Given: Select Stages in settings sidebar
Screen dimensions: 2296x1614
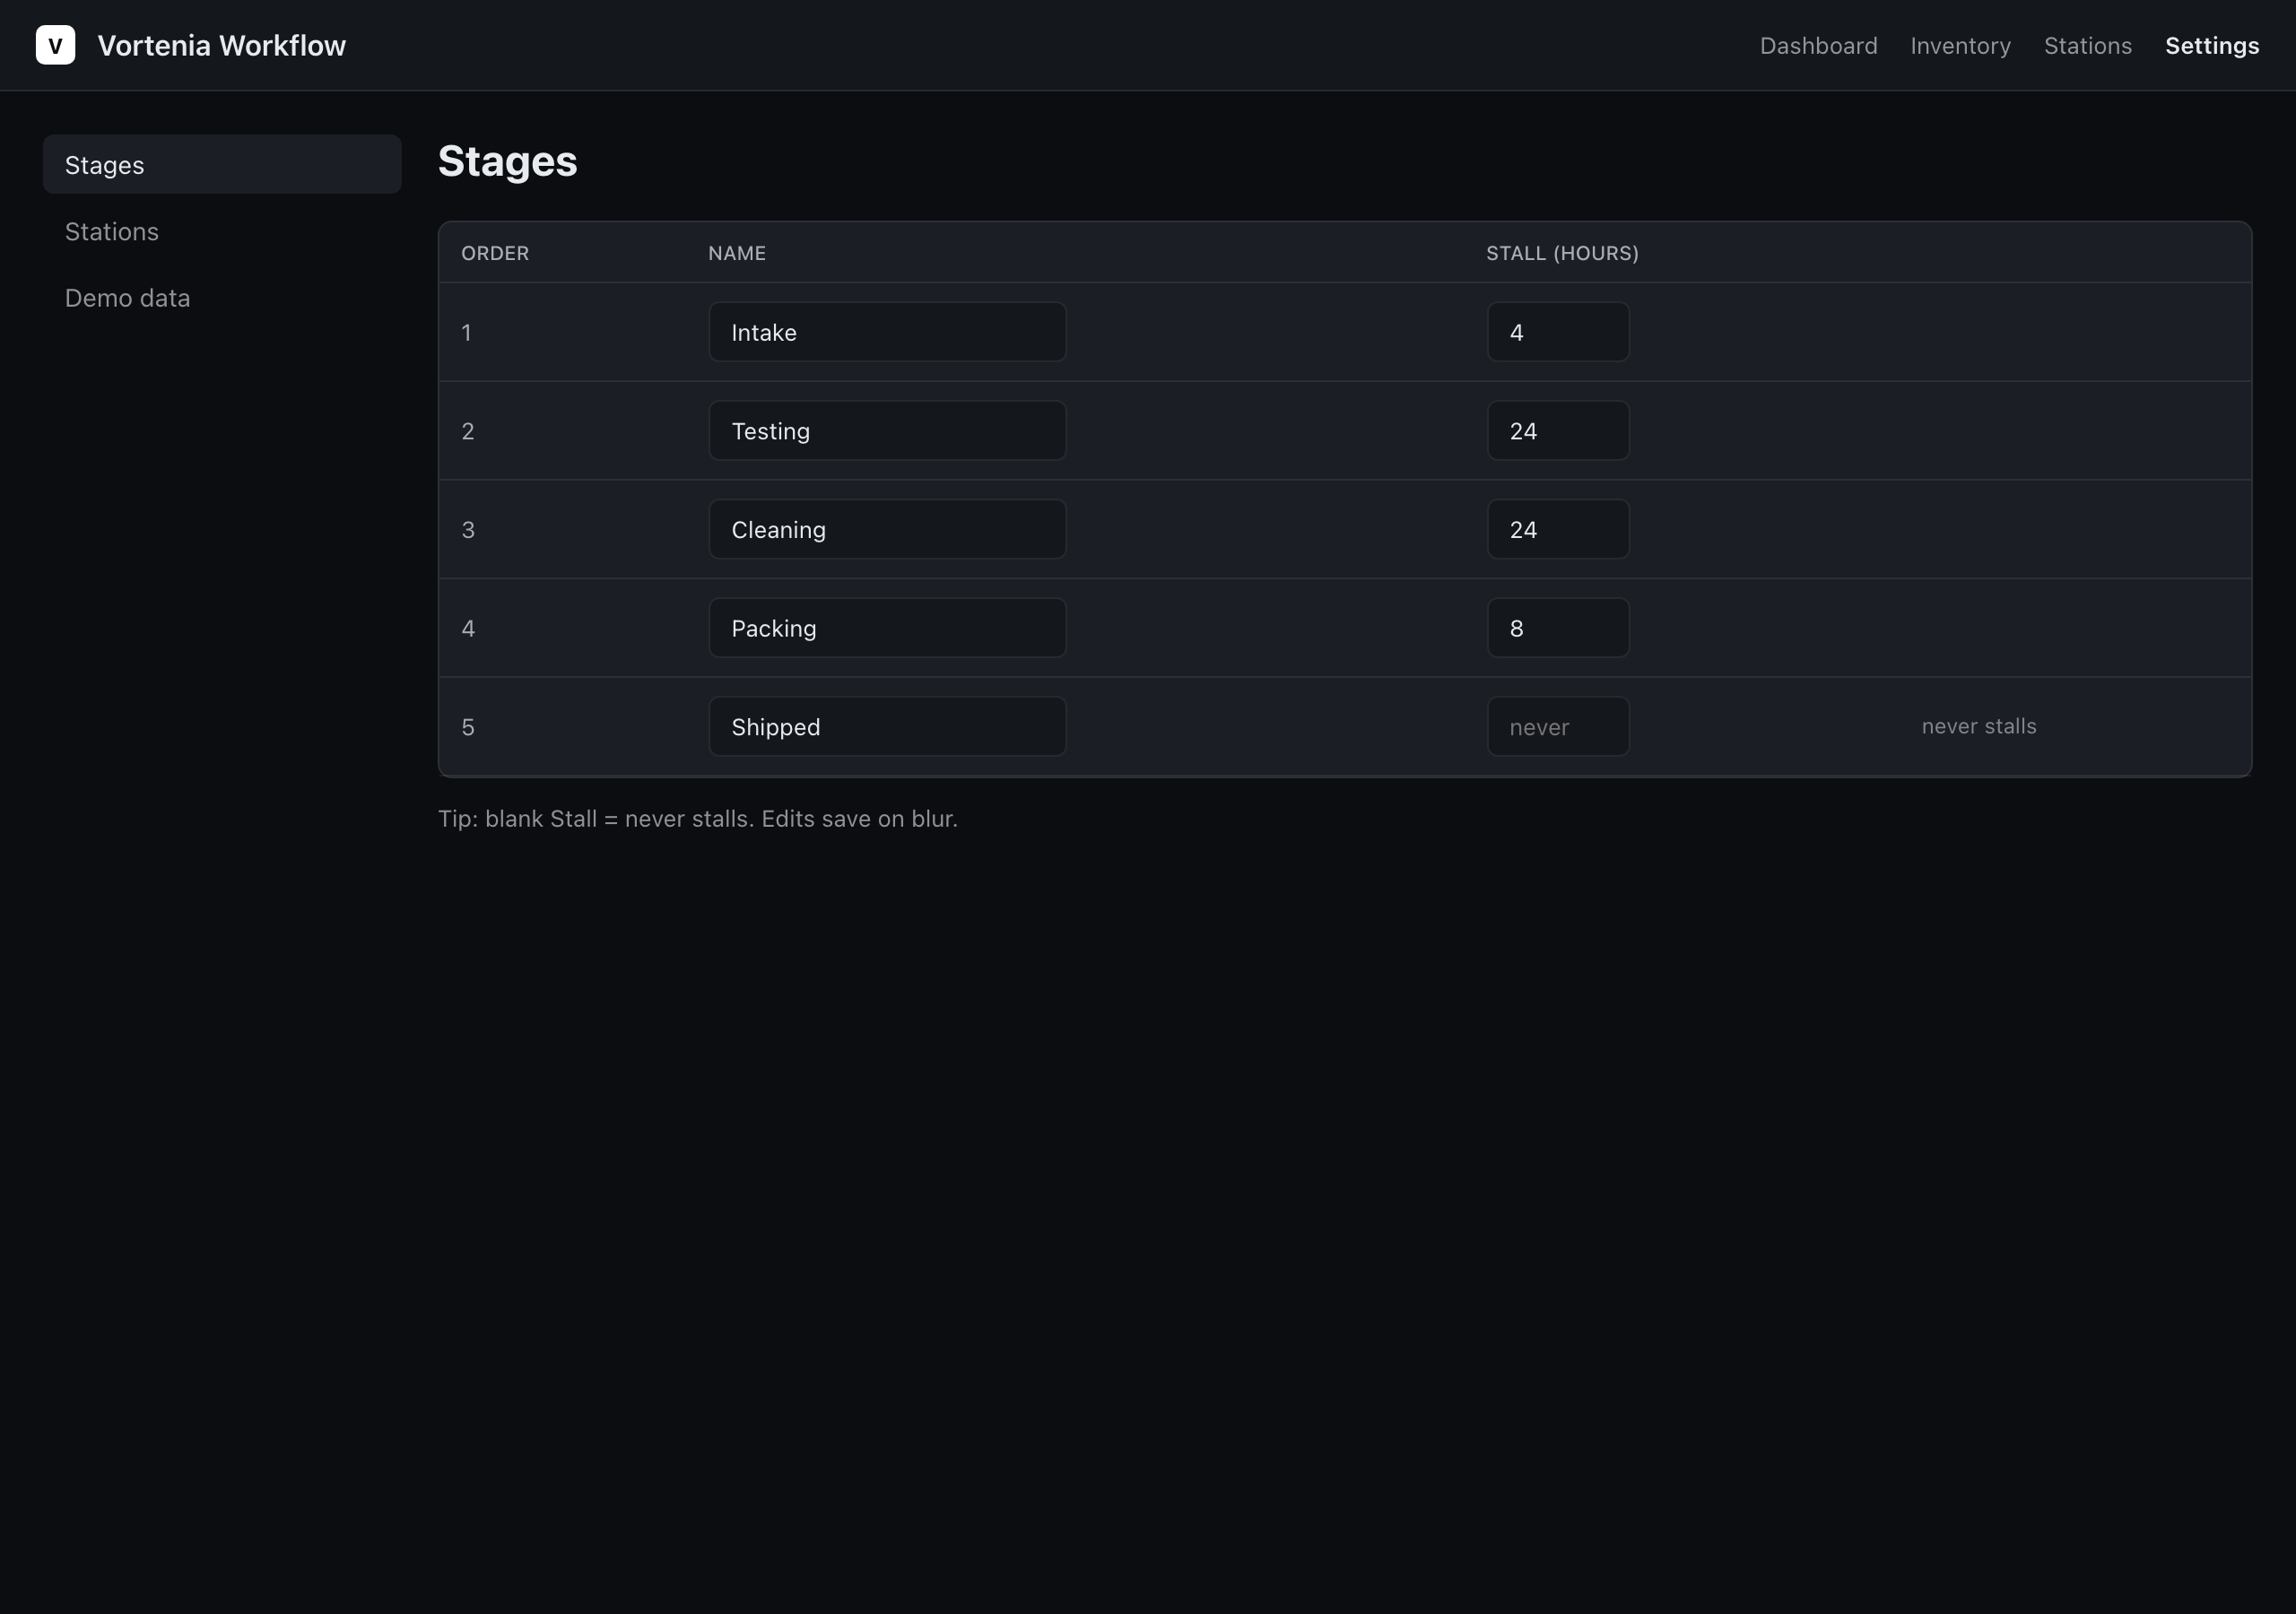Looking at the screenshot, I should tap(222, 165).
